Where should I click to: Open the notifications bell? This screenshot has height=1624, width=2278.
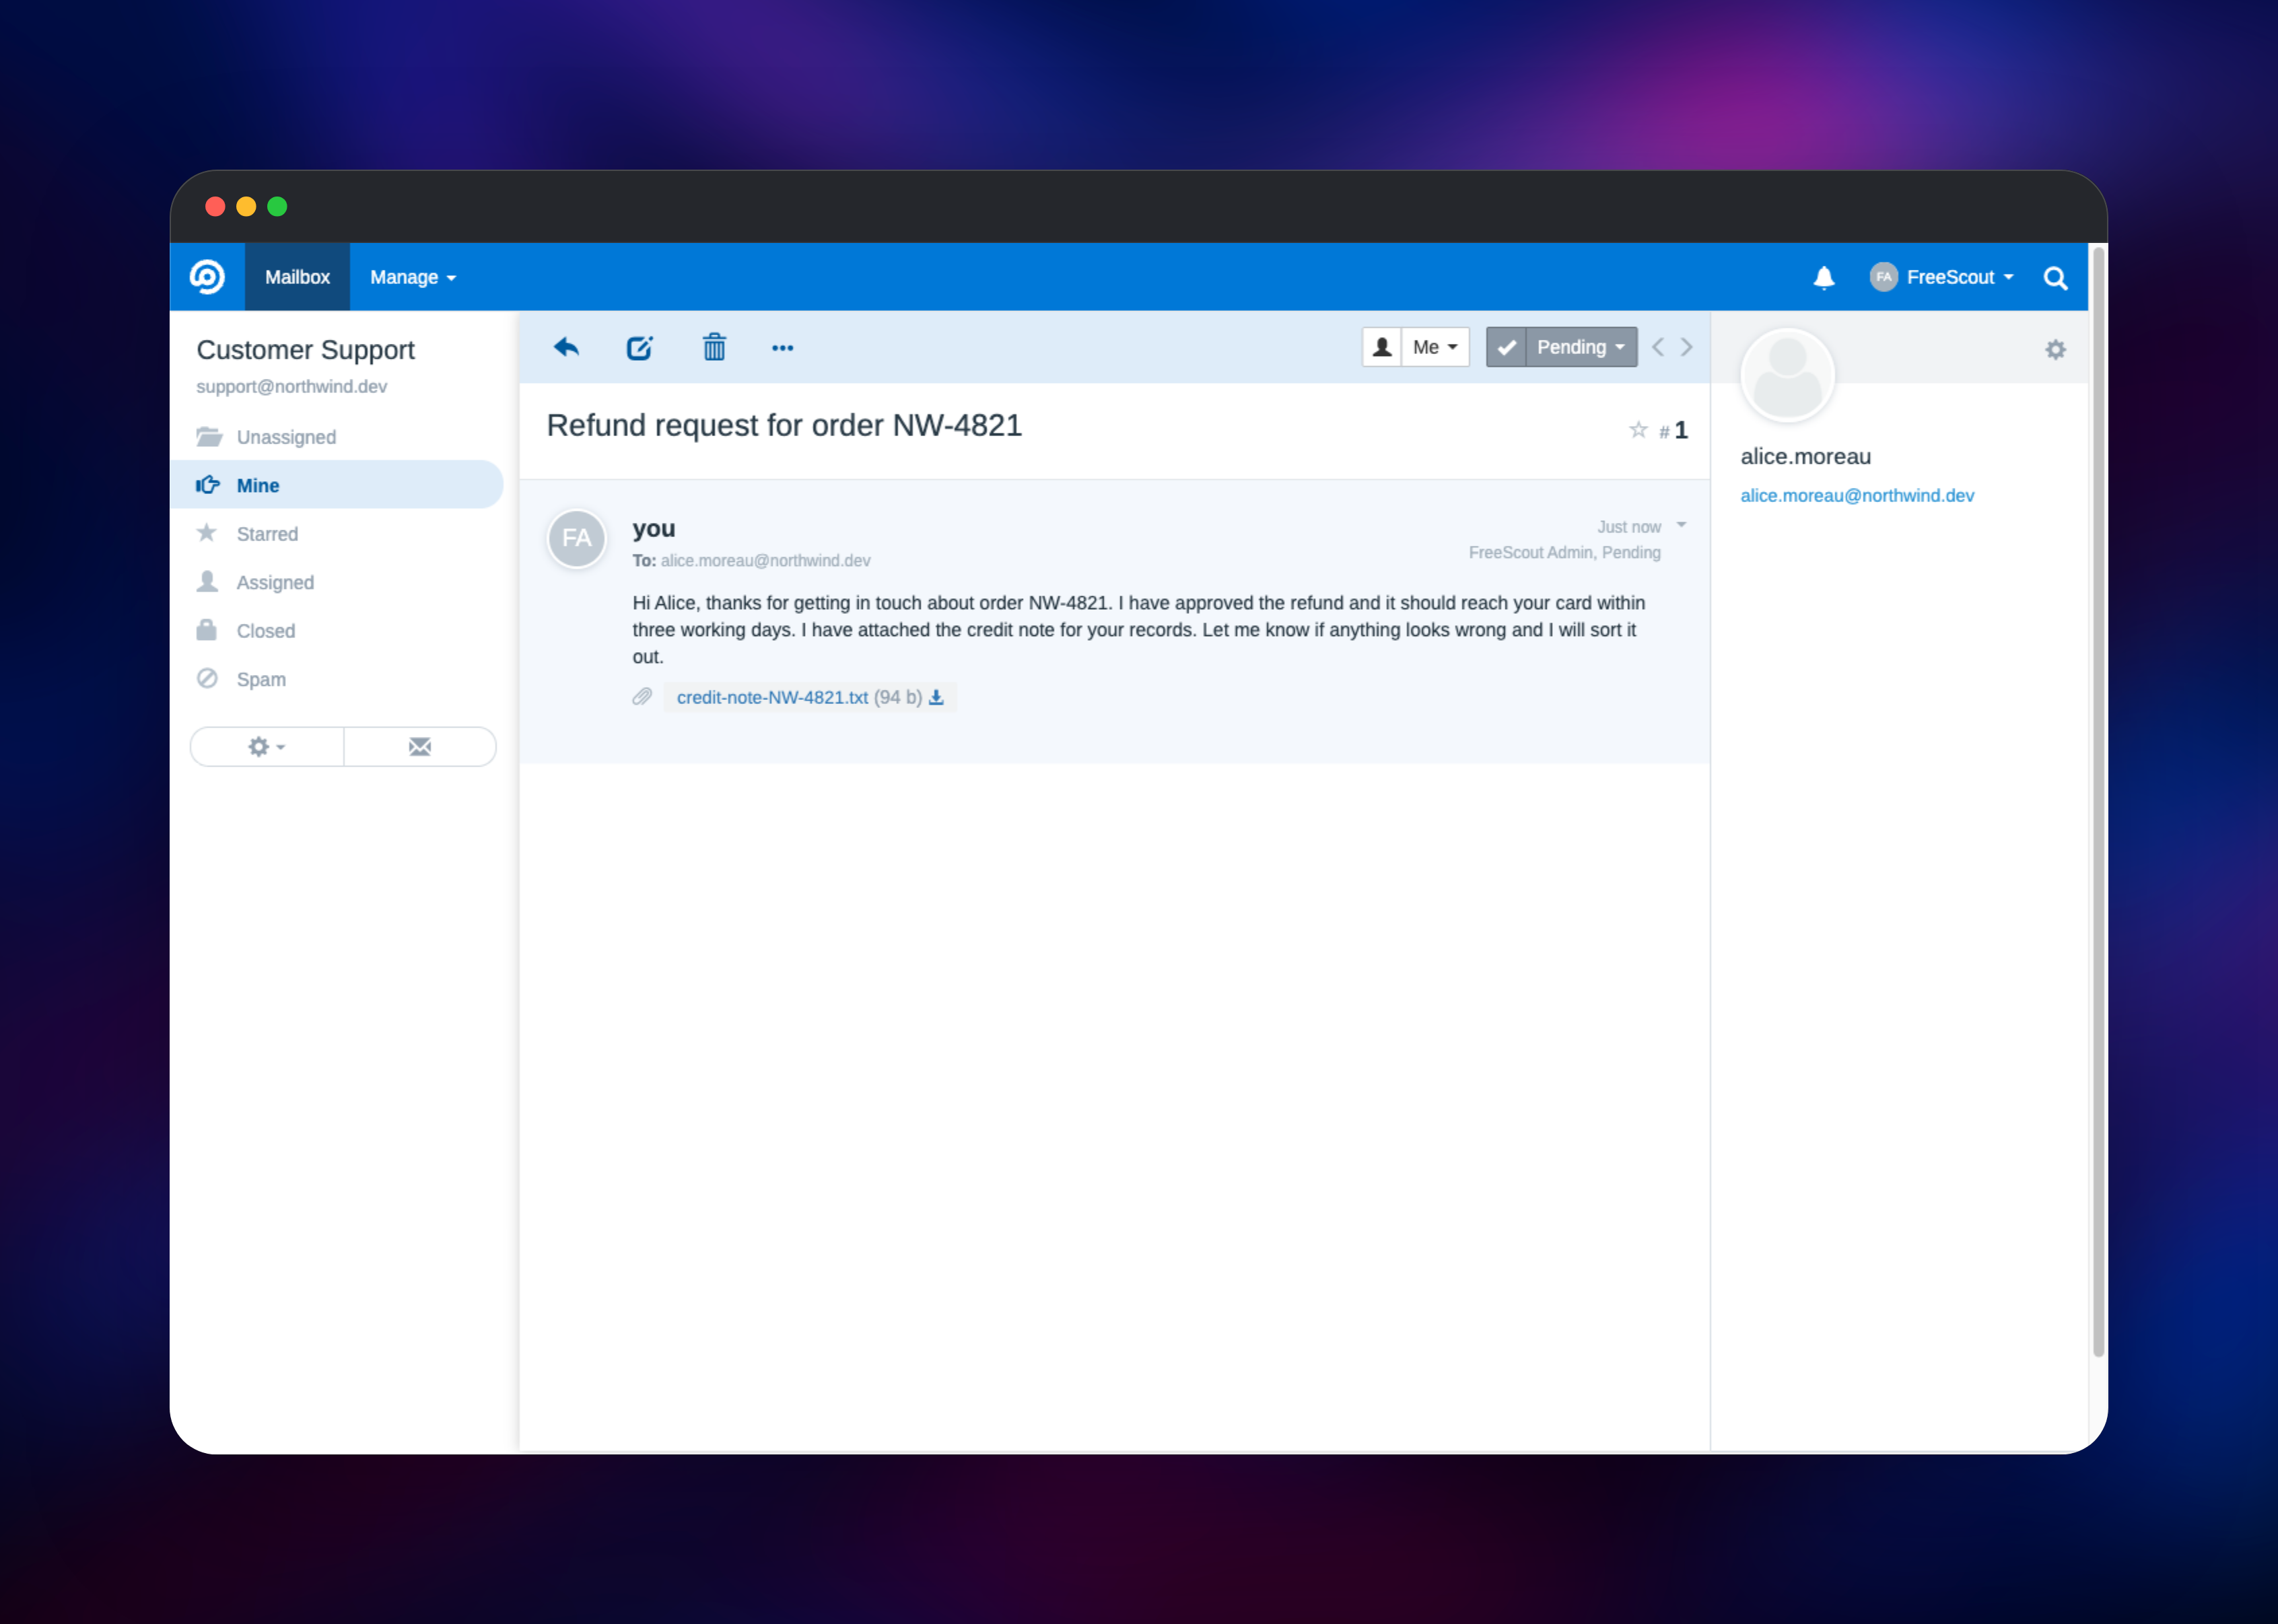pyautogui.click(x=1824, y=277)
